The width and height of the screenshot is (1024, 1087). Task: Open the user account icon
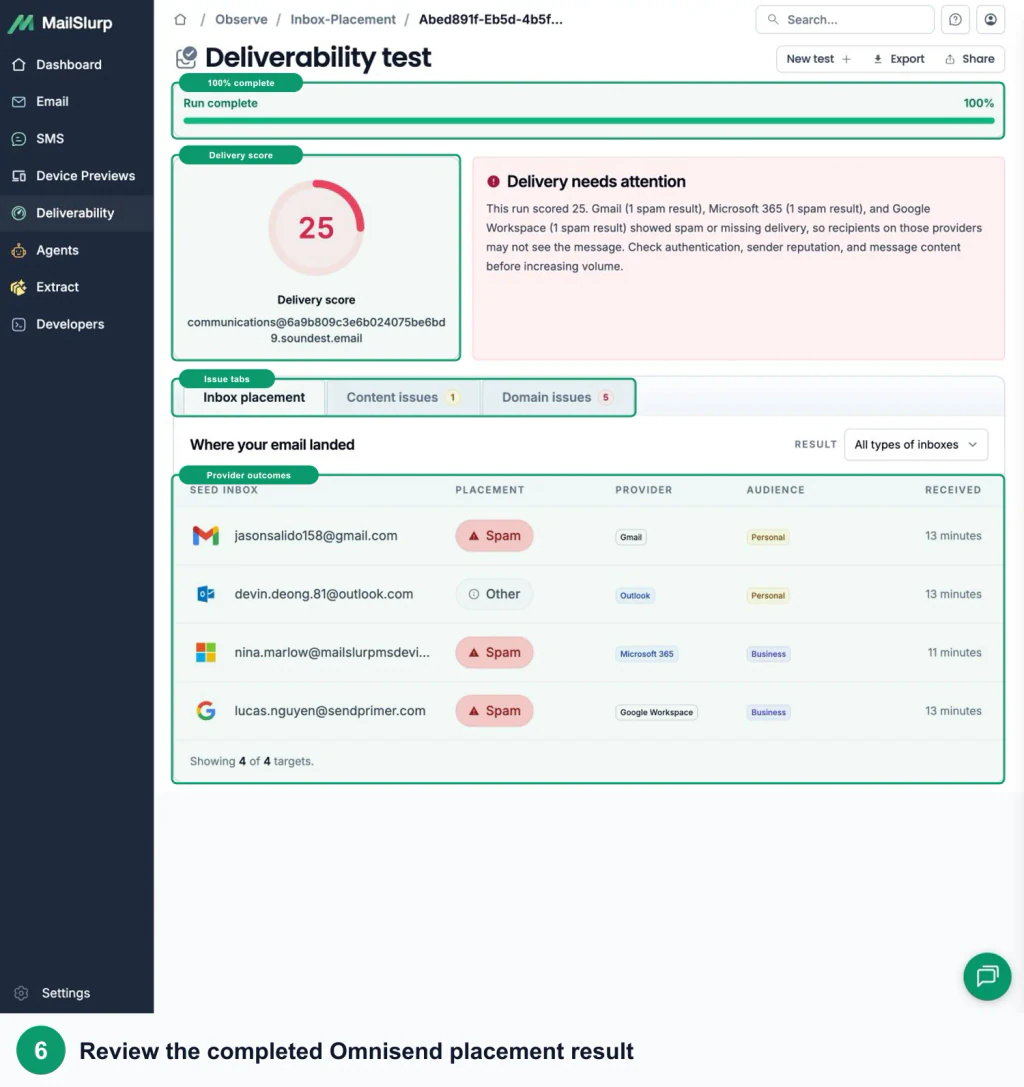[991, 19]
